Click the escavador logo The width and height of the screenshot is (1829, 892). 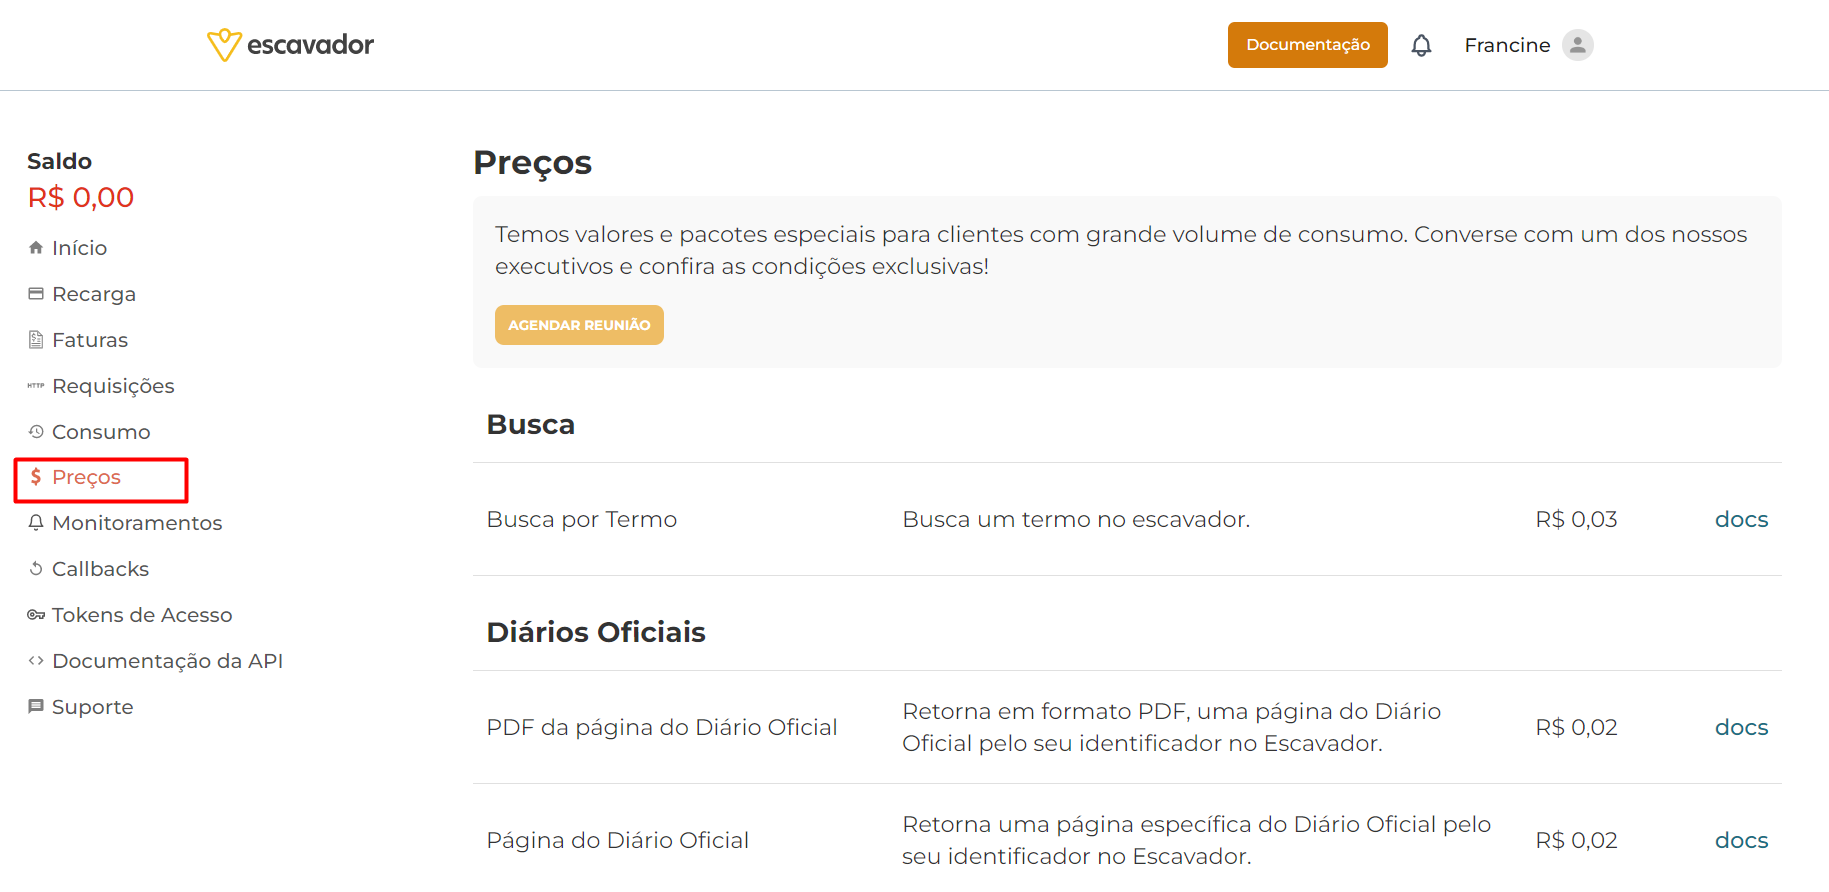[290, 45]
